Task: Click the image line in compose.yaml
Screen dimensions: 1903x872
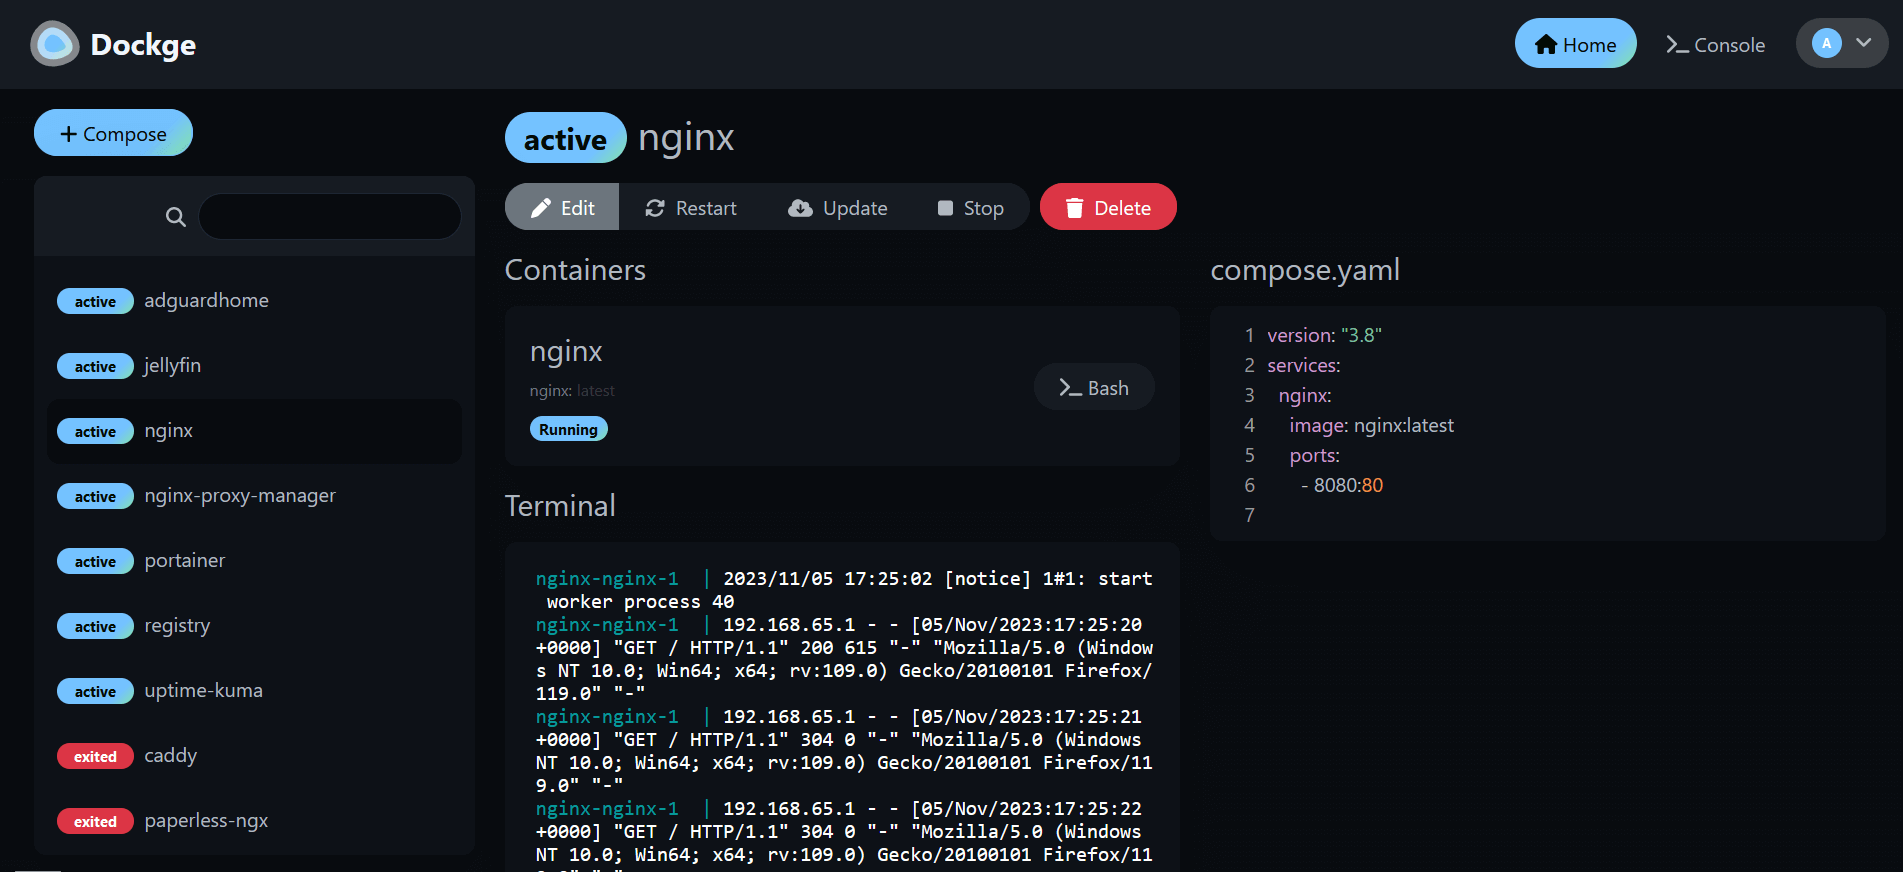Action: coord(1371,426)
